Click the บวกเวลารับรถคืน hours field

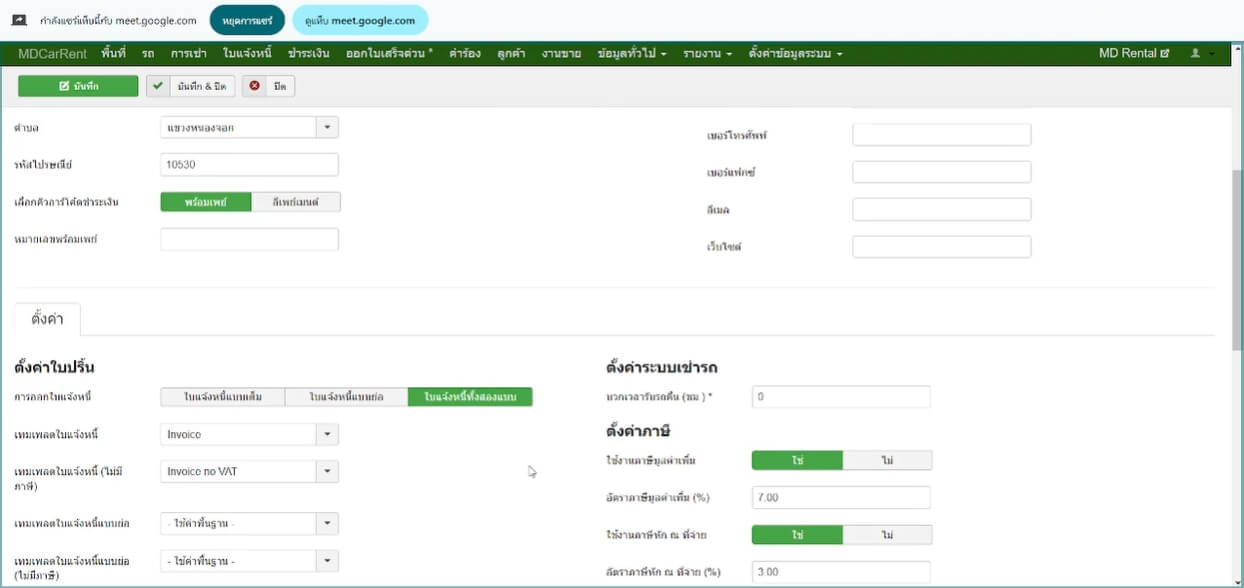click(x=841, y=397)
